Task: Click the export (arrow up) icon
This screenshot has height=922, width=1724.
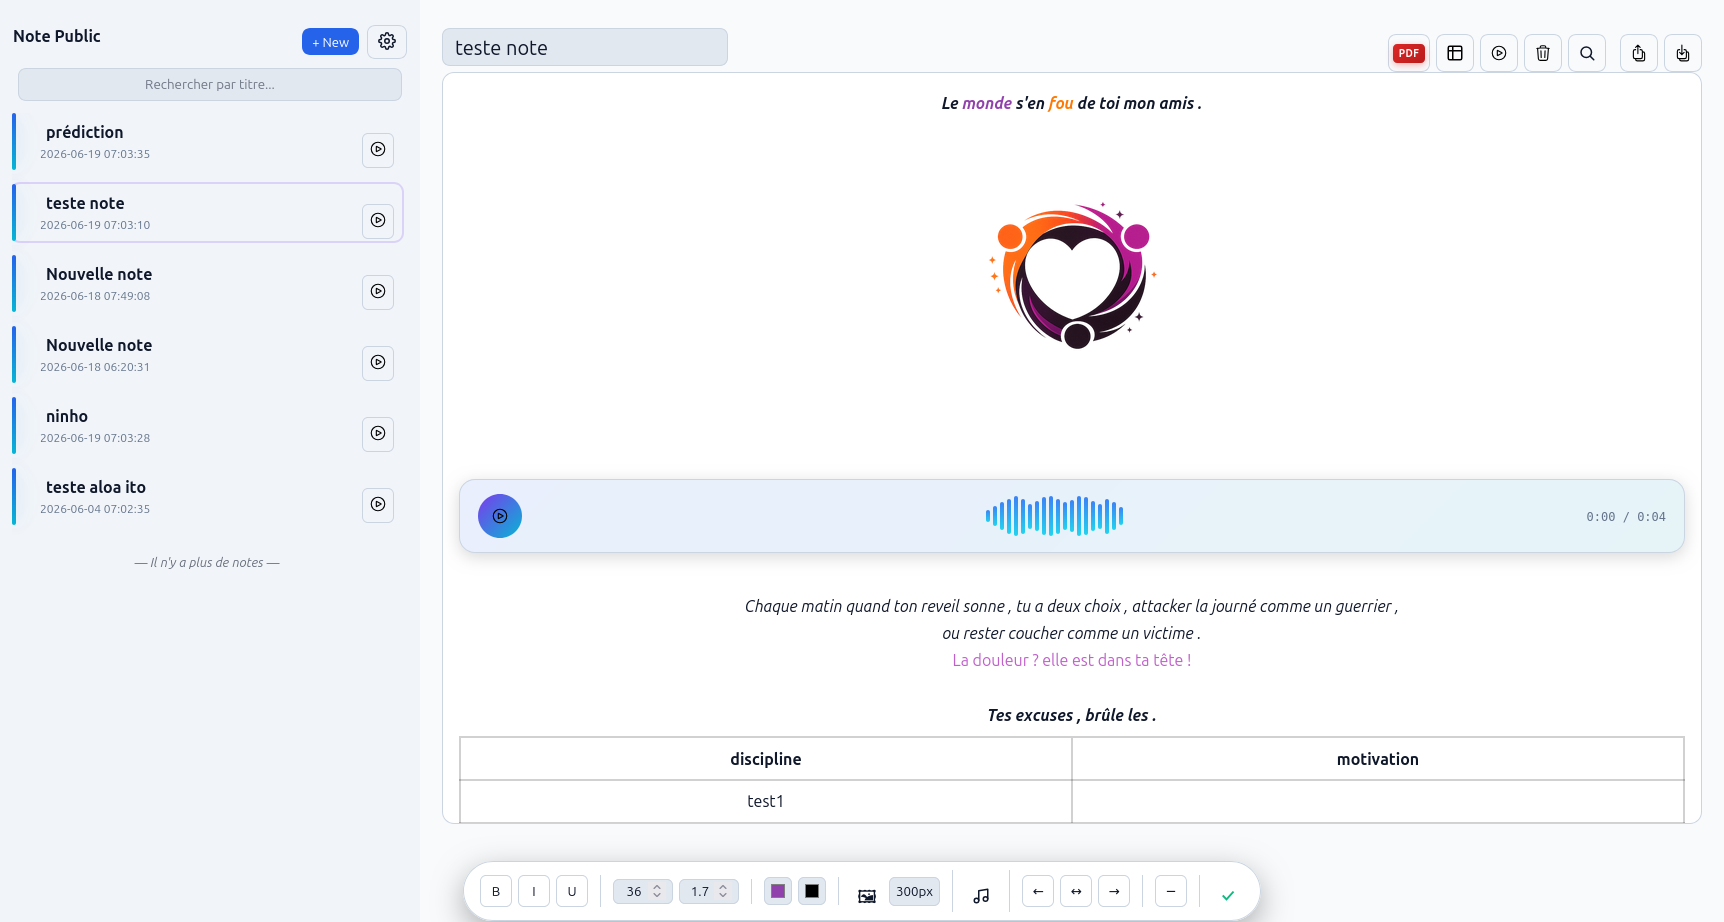Action: click(x=1639, y=53)
